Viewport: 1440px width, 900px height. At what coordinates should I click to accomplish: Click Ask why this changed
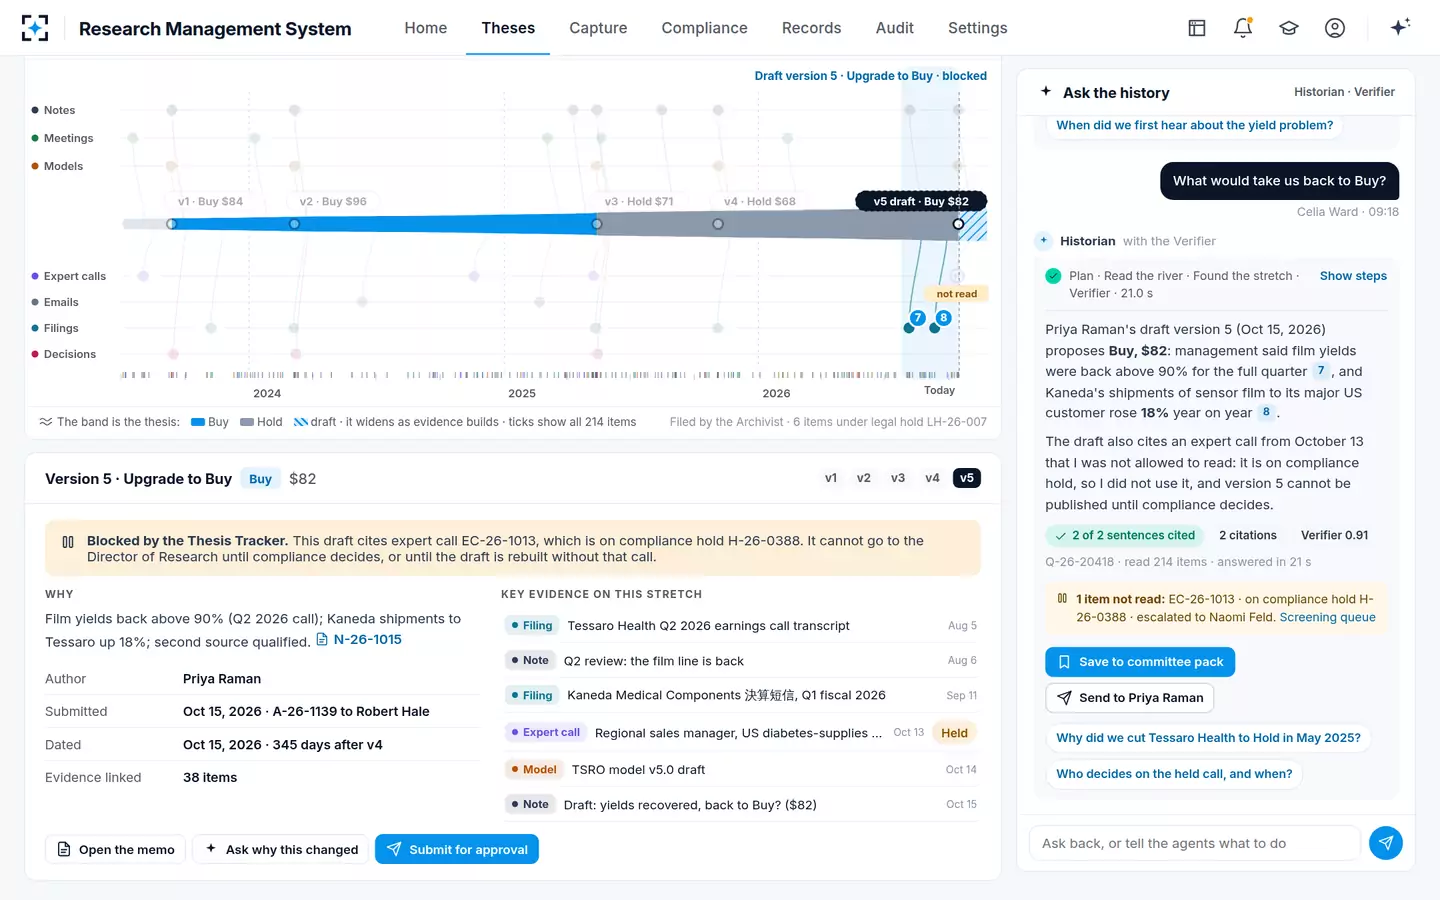click(x=281, y=849)
